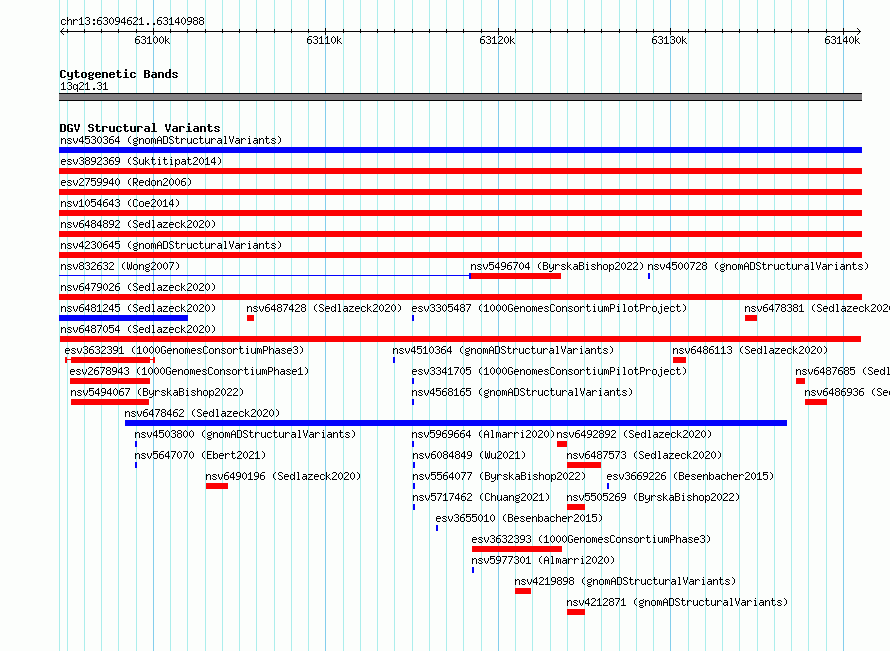
Task: Click the long blue nsv6478462 variant bar
Action: [x=456, y=423]
